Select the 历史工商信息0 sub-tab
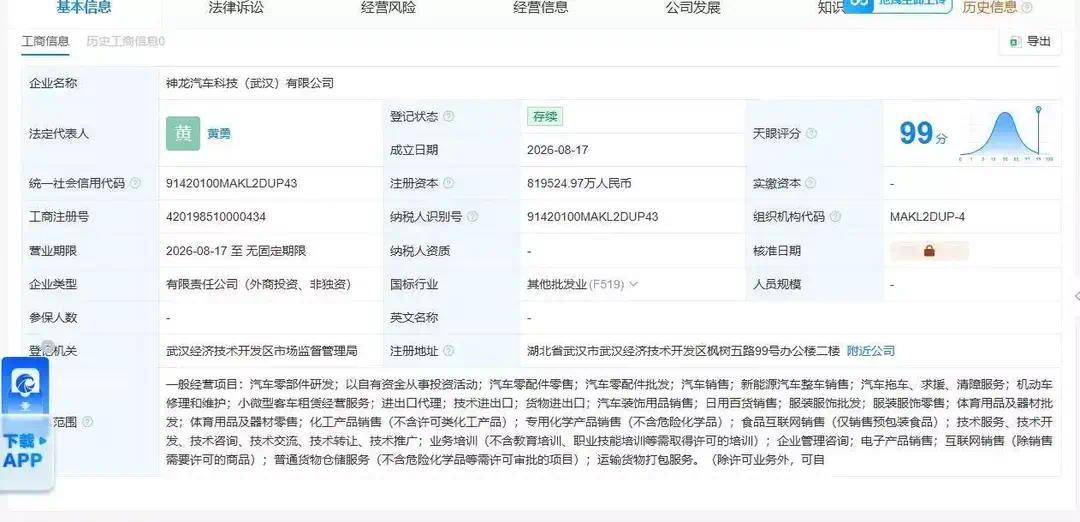Viewport: 1080px width, 522px height. (125, 41)
